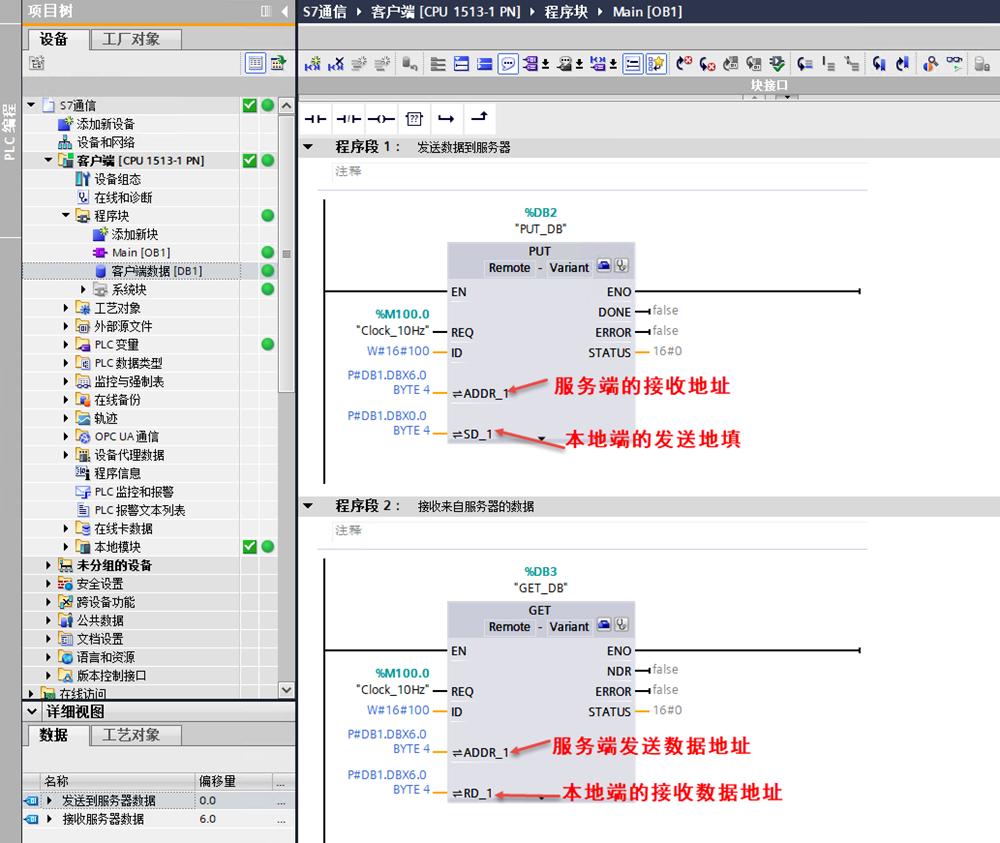Image resolution: width=1000 pixels, height=843 pixels.
Task: Toggle network comments display in toolbar
Action: click(508, 64)
